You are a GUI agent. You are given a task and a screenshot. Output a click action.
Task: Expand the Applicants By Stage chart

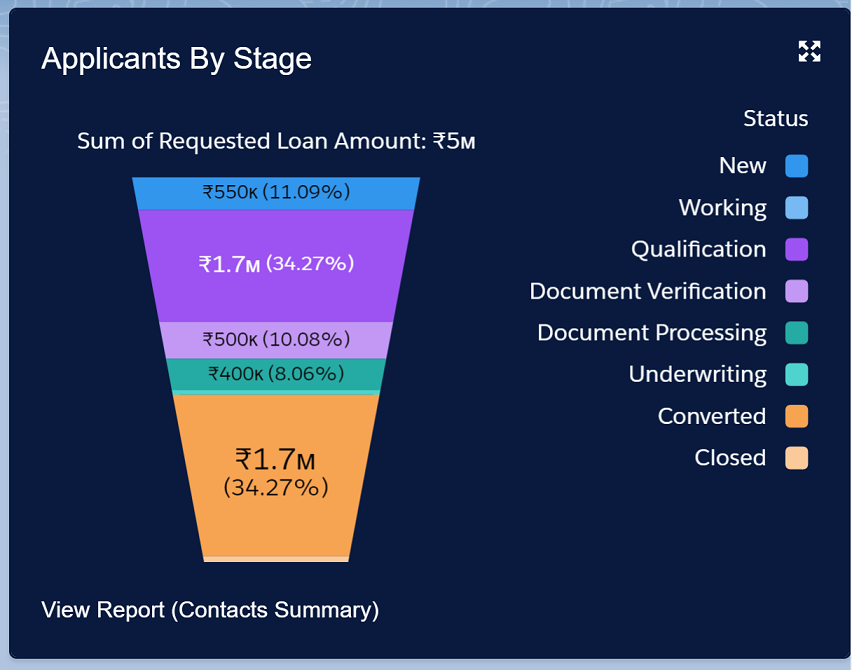(x=809, y=52)
